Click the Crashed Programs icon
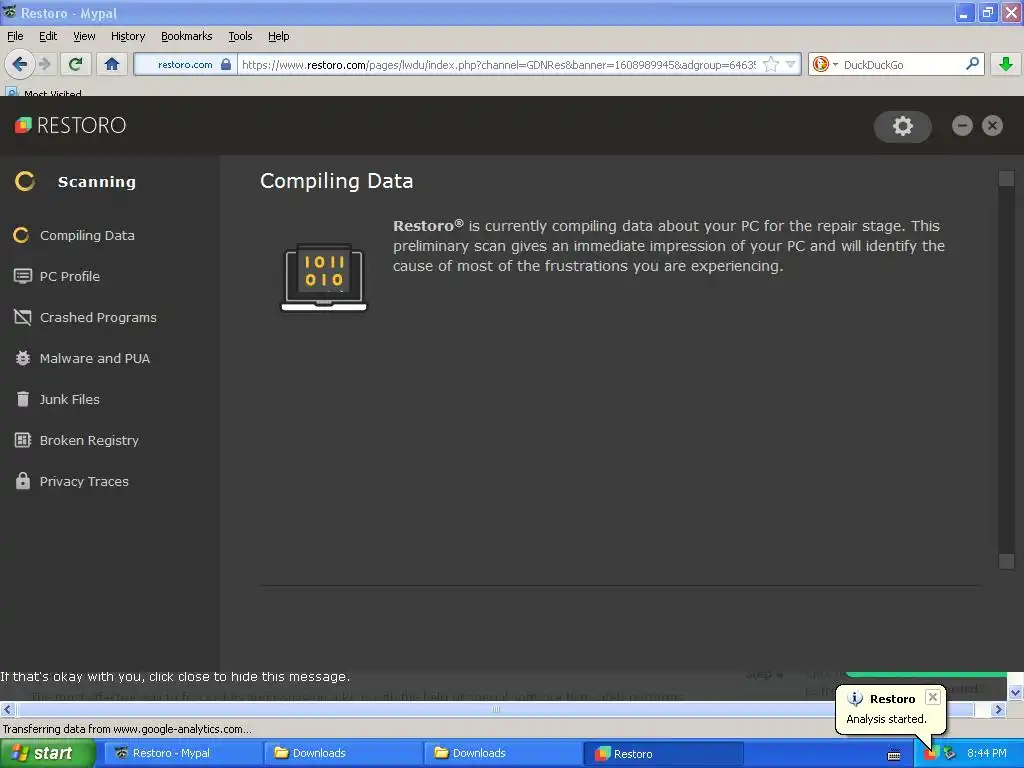This screenshot has height=768, width=1024. click(x=22, y=317)
